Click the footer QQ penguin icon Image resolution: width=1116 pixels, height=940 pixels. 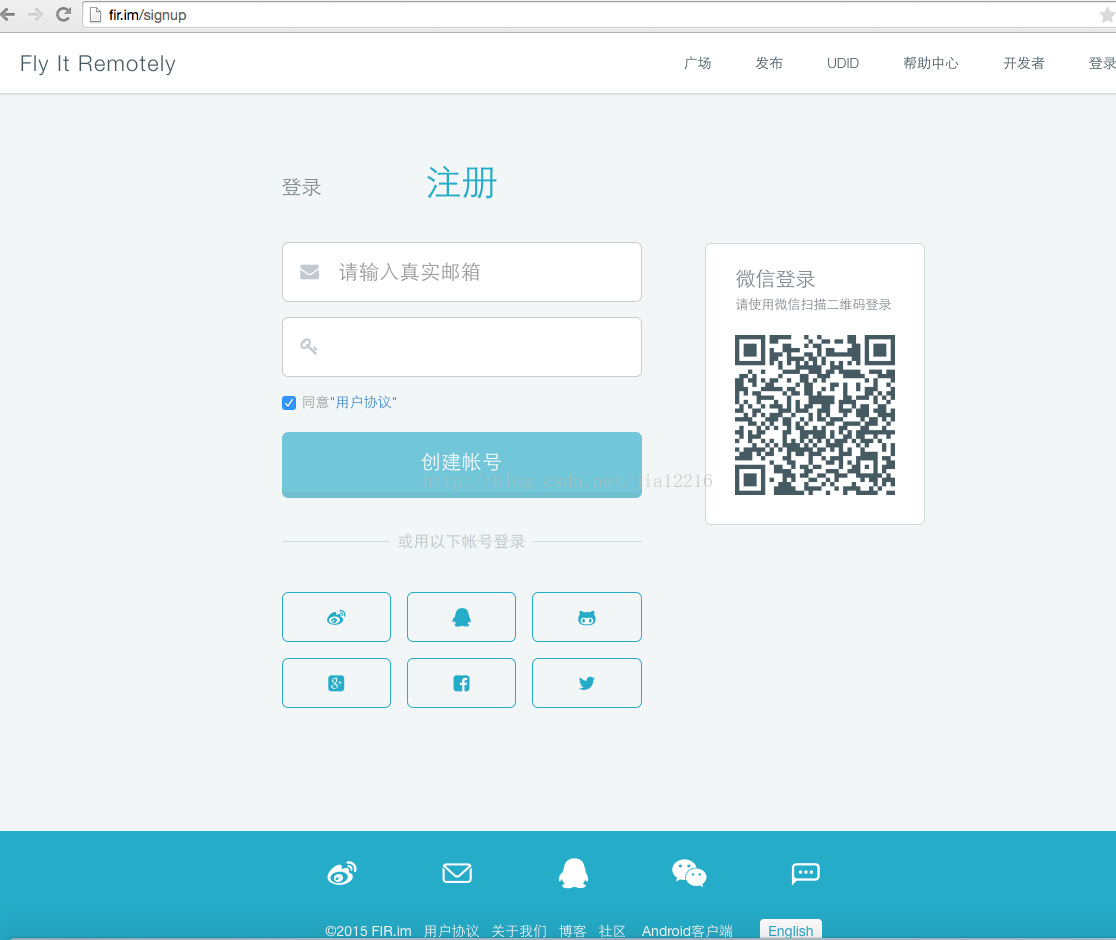click(x=573, y=872)
